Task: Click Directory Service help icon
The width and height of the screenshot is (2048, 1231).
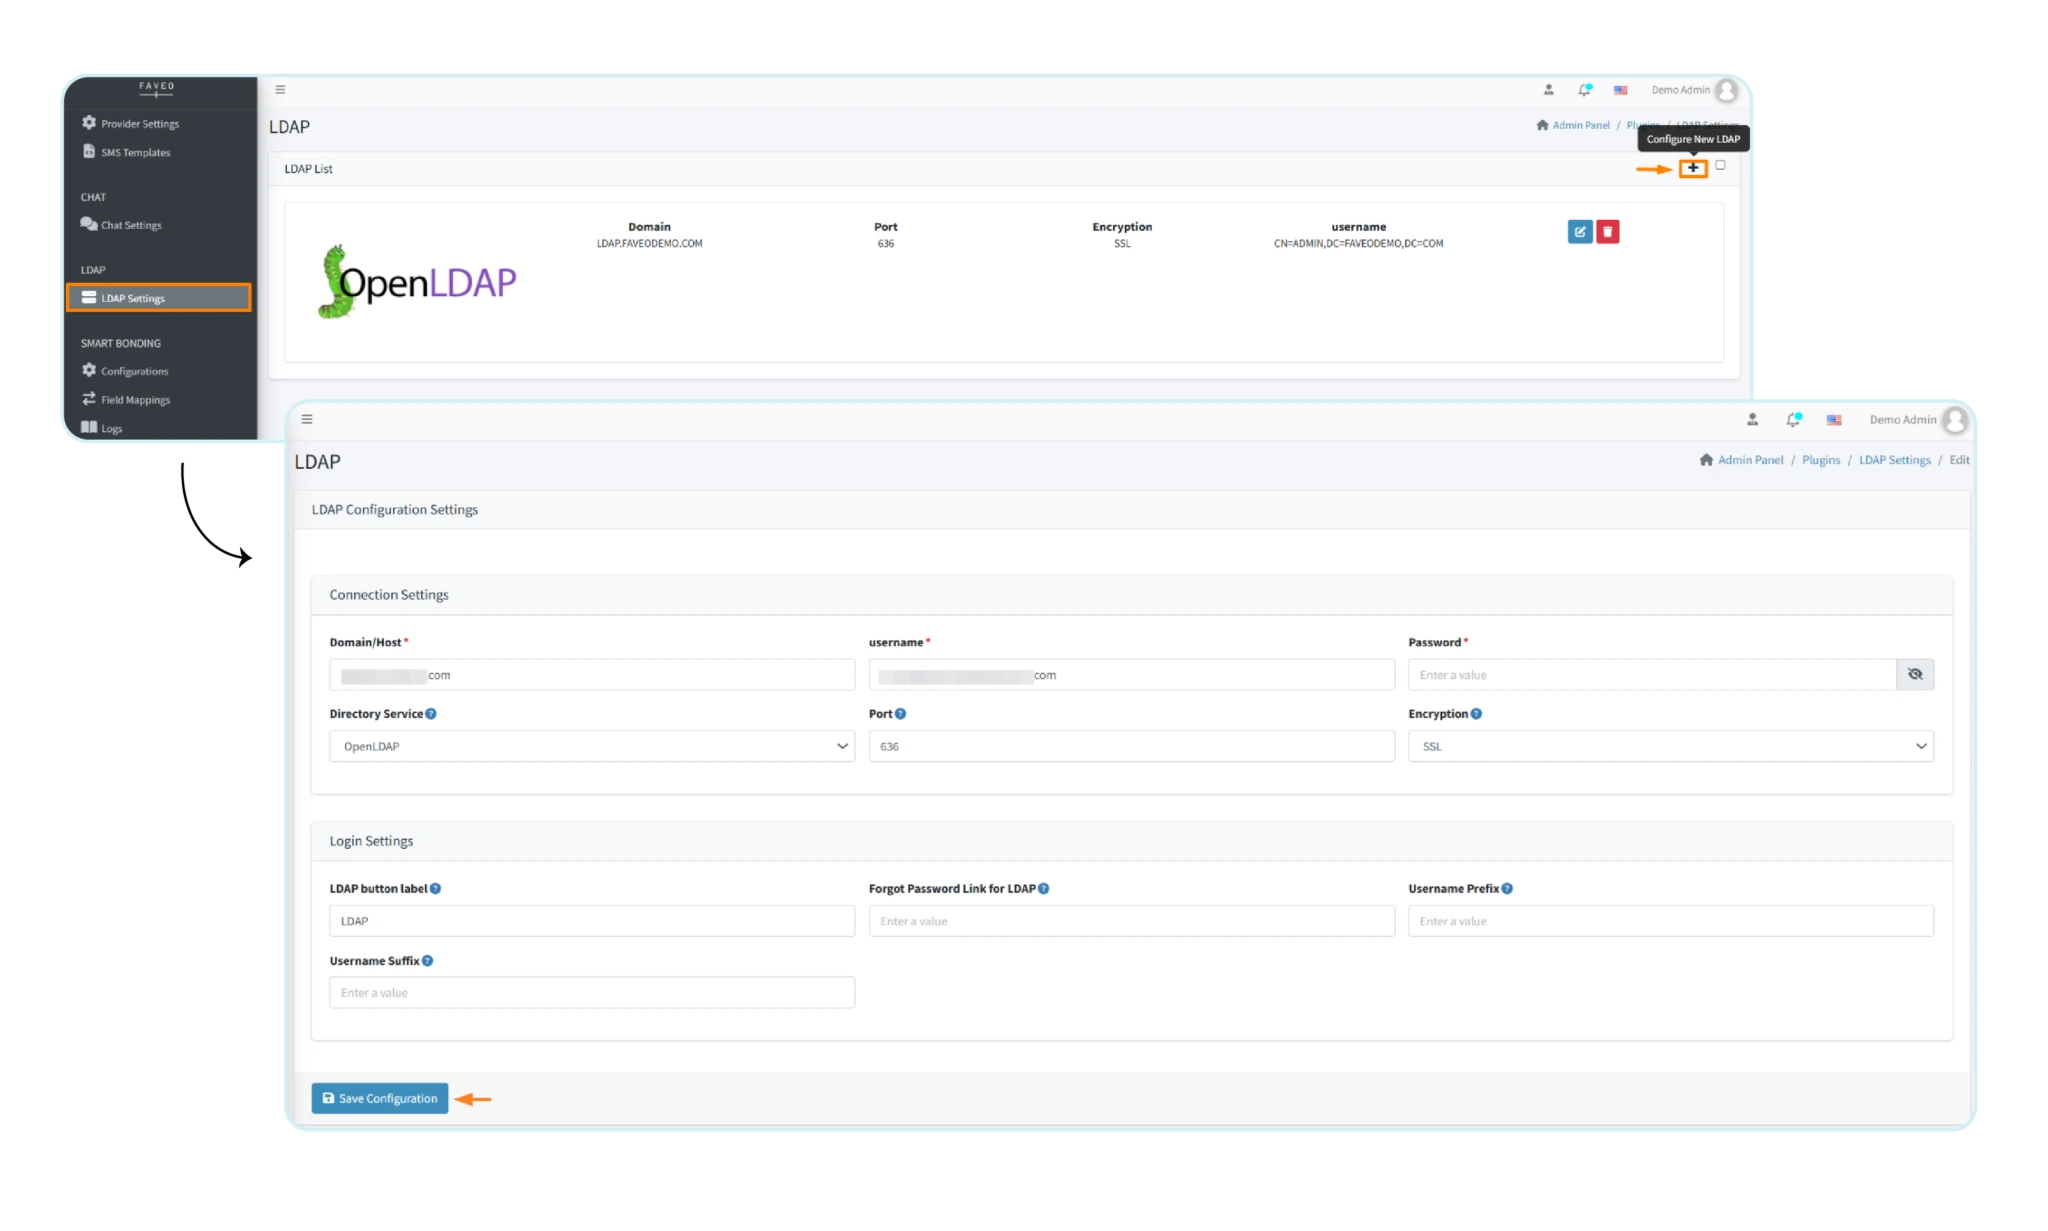Action: 431,714
